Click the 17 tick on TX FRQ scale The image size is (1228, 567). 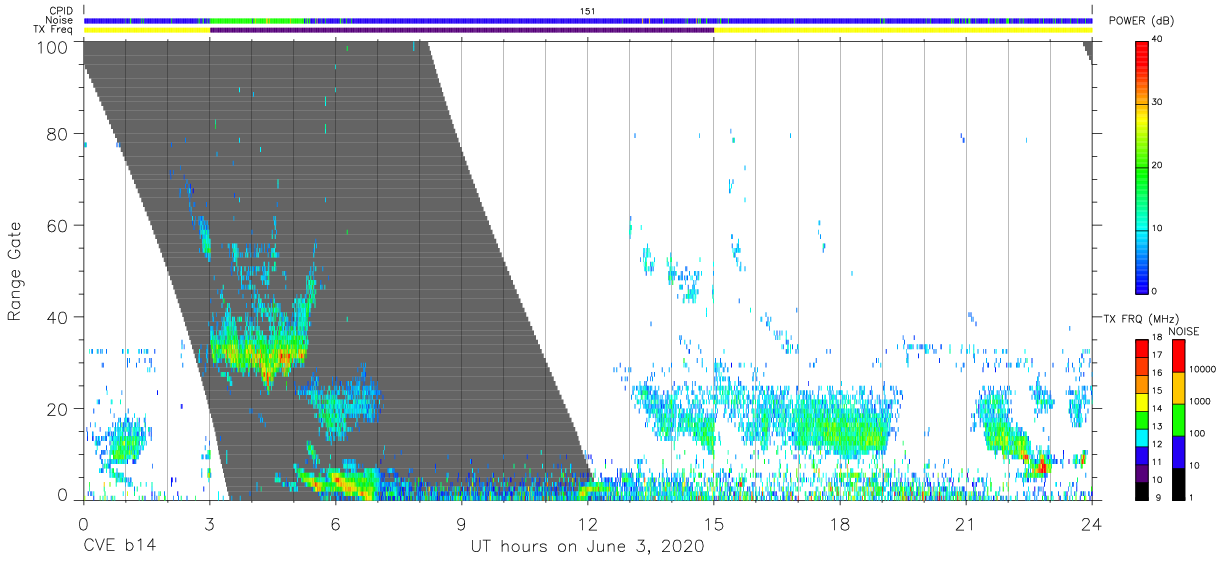pos(1157,355)
